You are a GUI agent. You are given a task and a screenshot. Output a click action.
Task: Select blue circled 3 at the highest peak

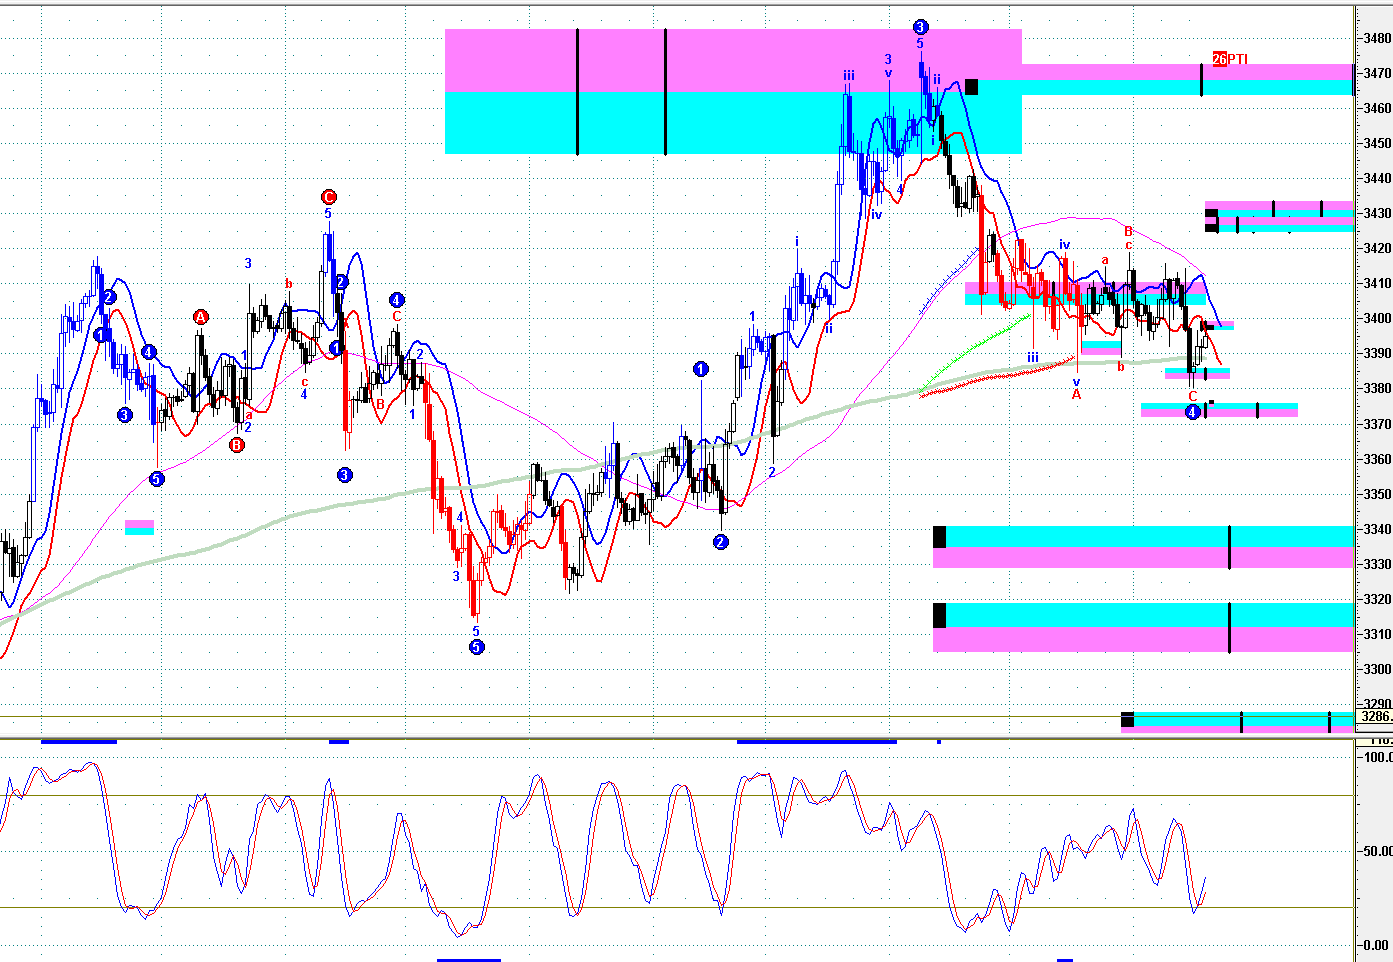click(920, 27)
